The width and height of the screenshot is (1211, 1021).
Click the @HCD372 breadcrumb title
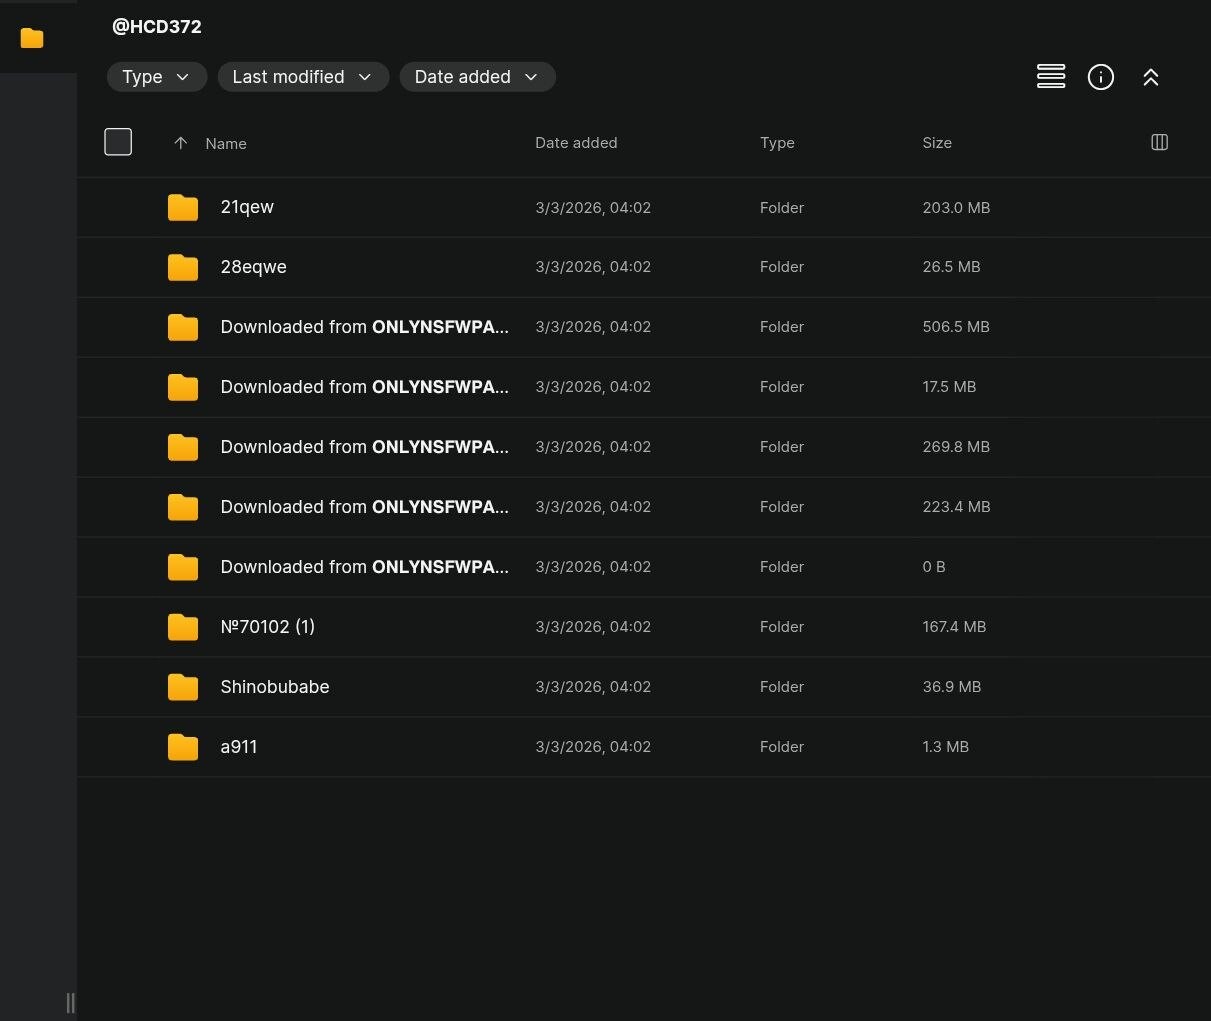(x=157, y=27)
